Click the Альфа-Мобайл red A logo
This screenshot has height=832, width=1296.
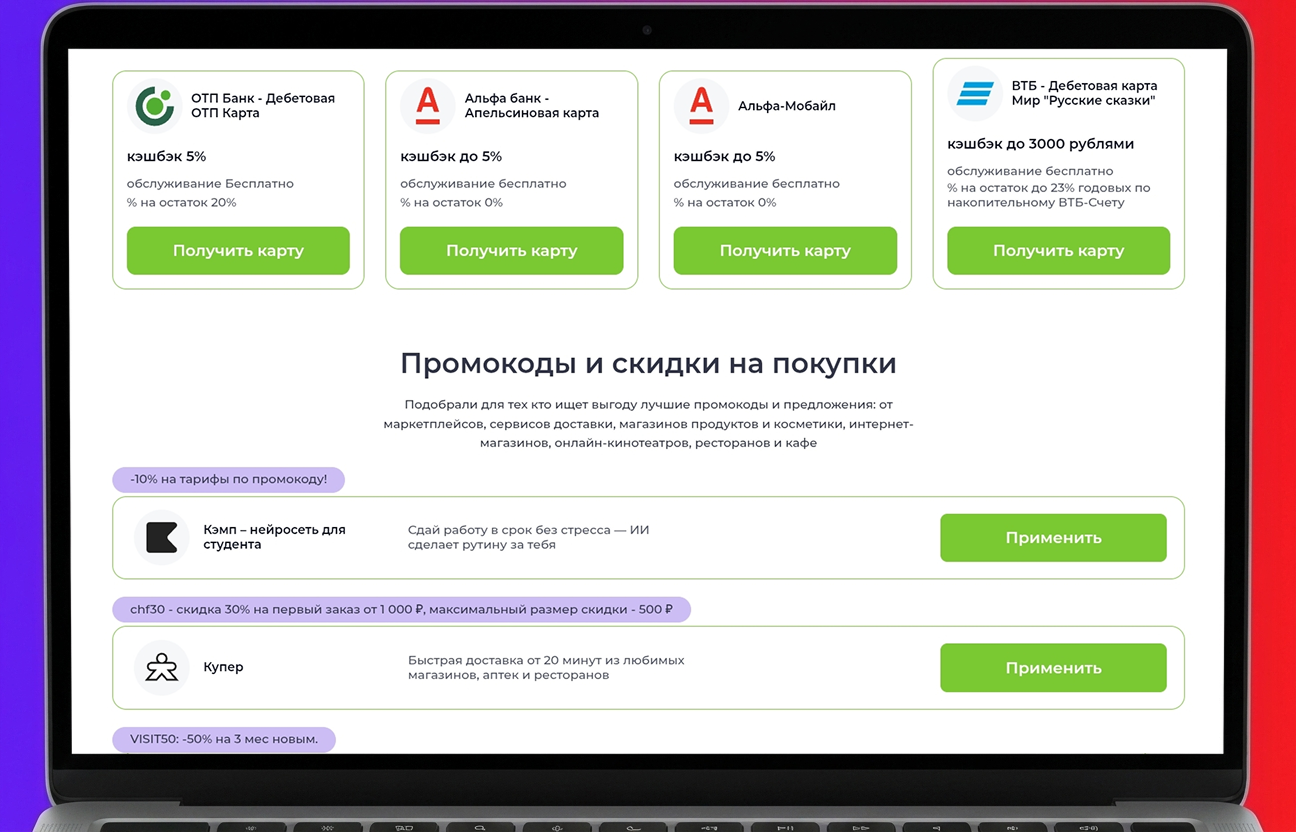pos(701,106)
